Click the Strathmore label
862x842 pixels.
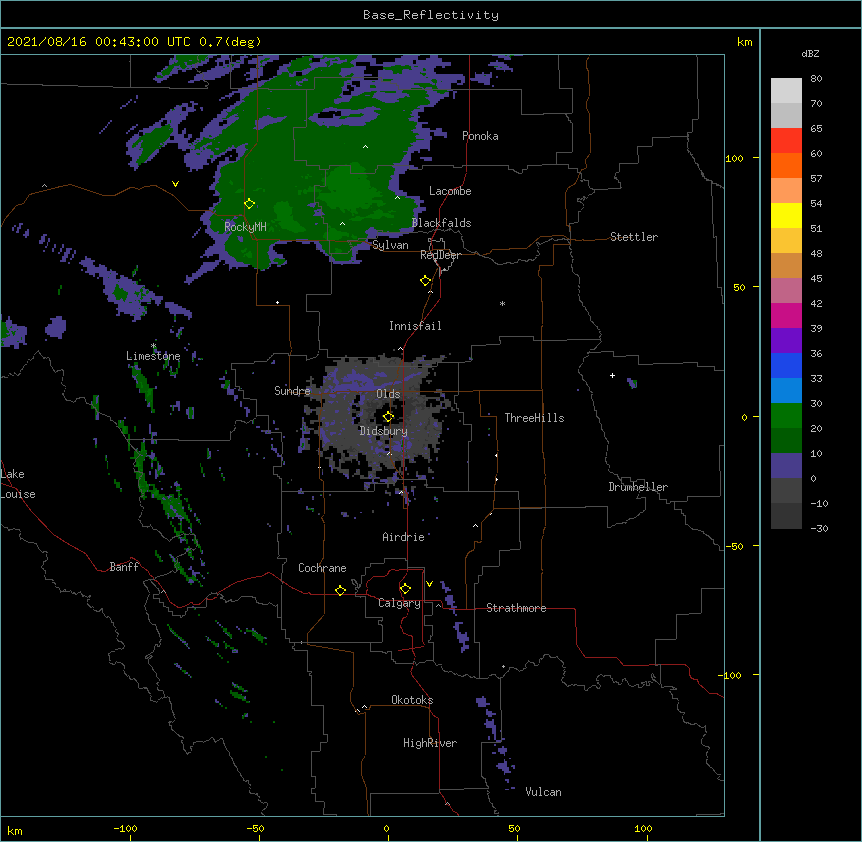(x=516, y=608)
